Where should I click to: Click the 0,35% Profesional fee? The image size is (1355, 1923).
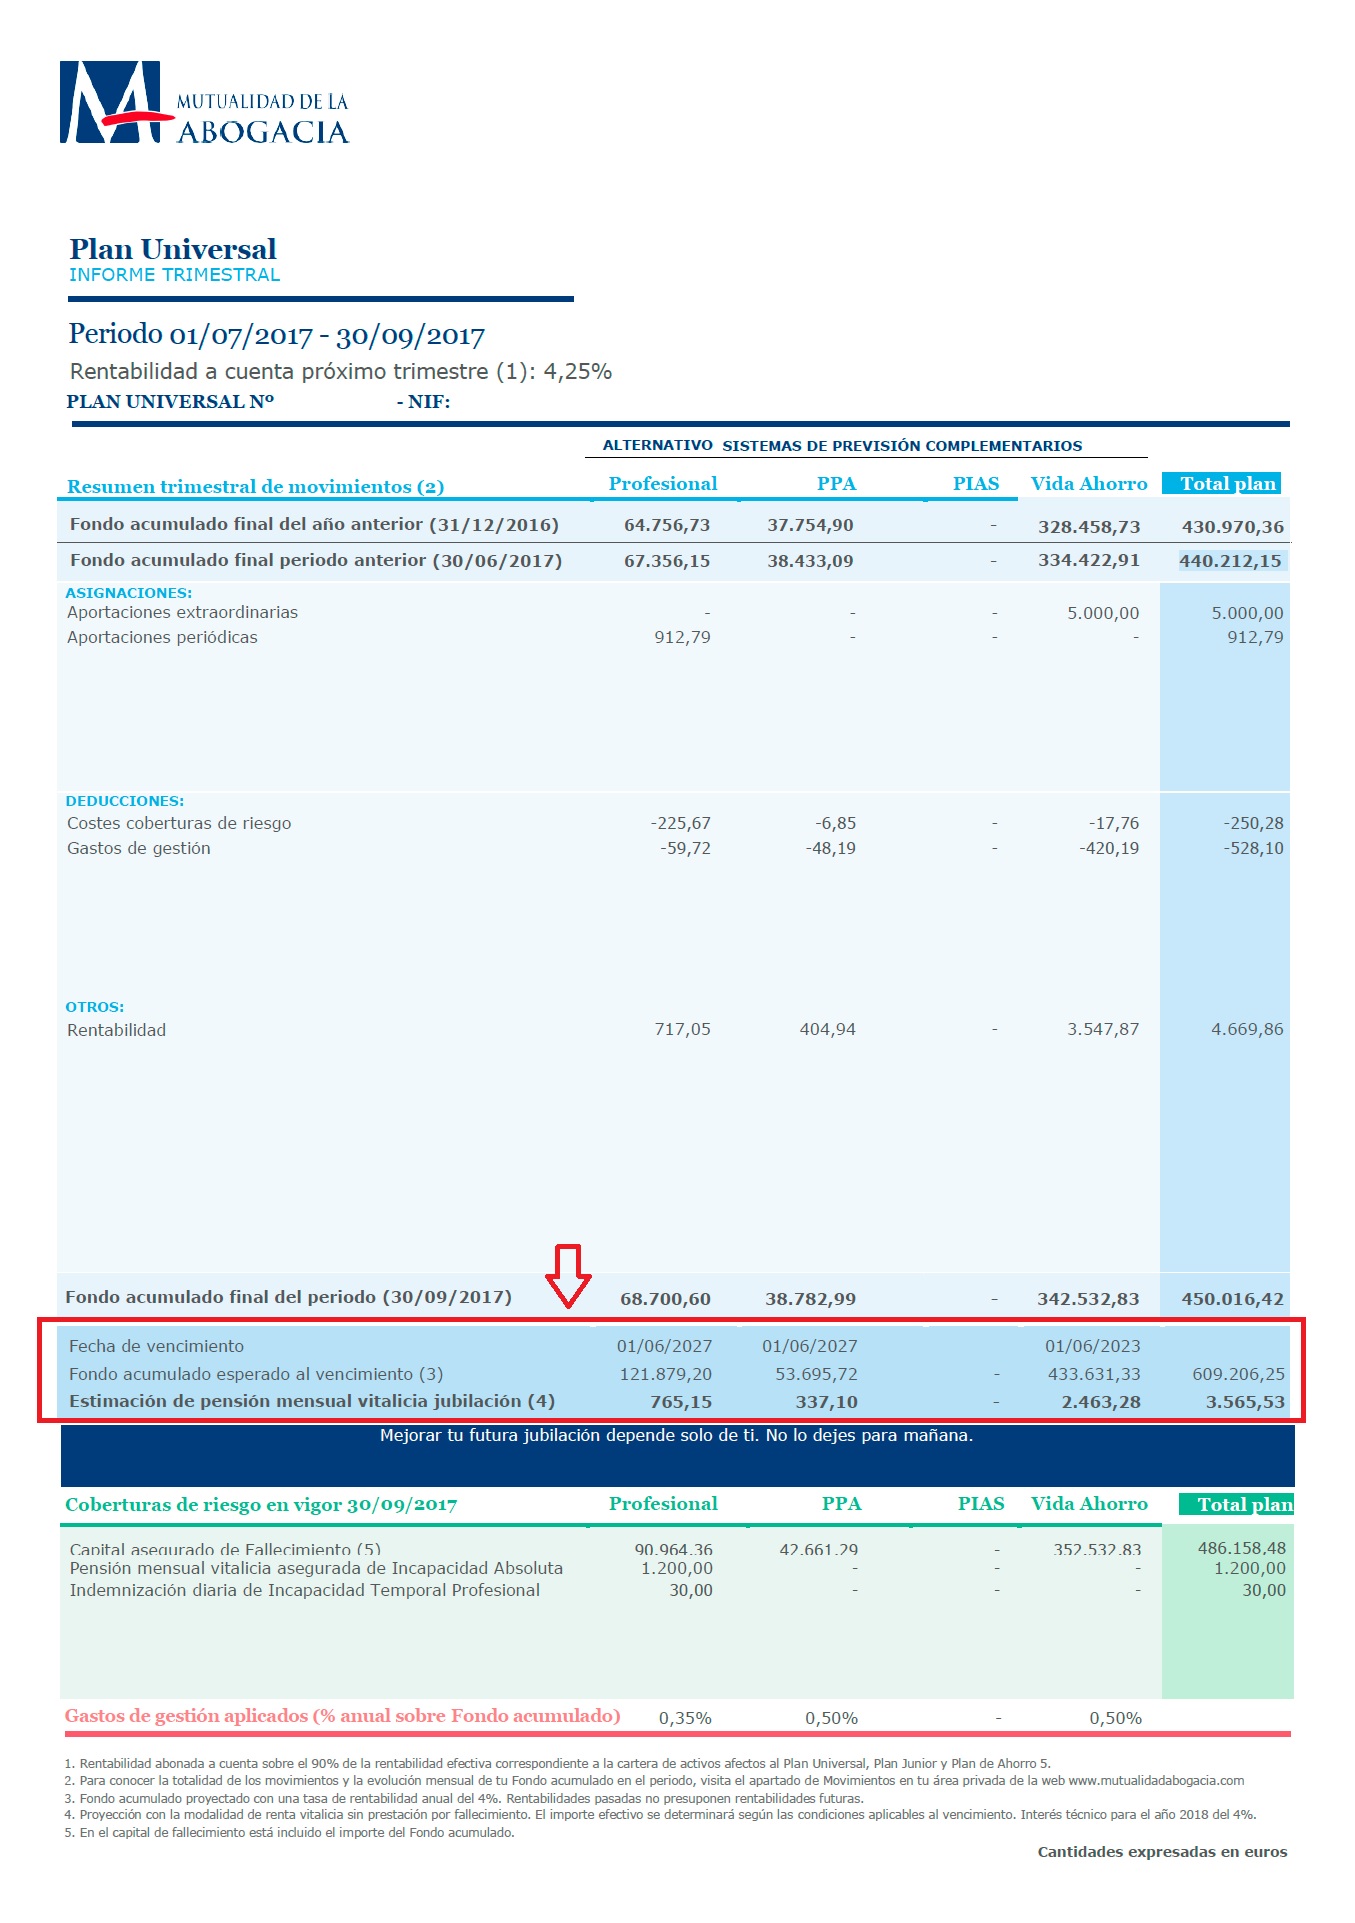tap(685, 1718)
